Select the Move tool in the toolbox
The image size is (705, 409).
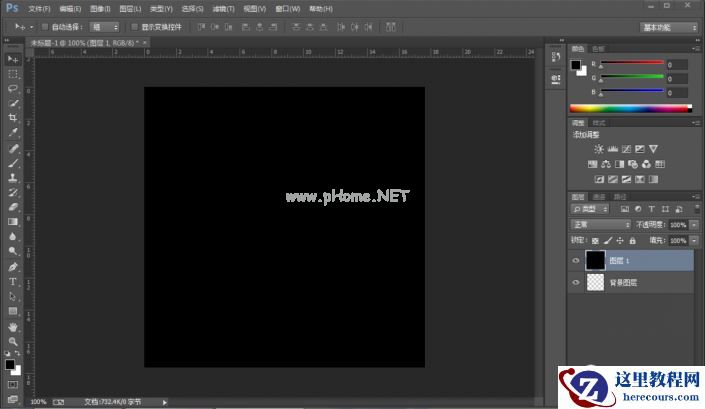click(x=13, y=59)
